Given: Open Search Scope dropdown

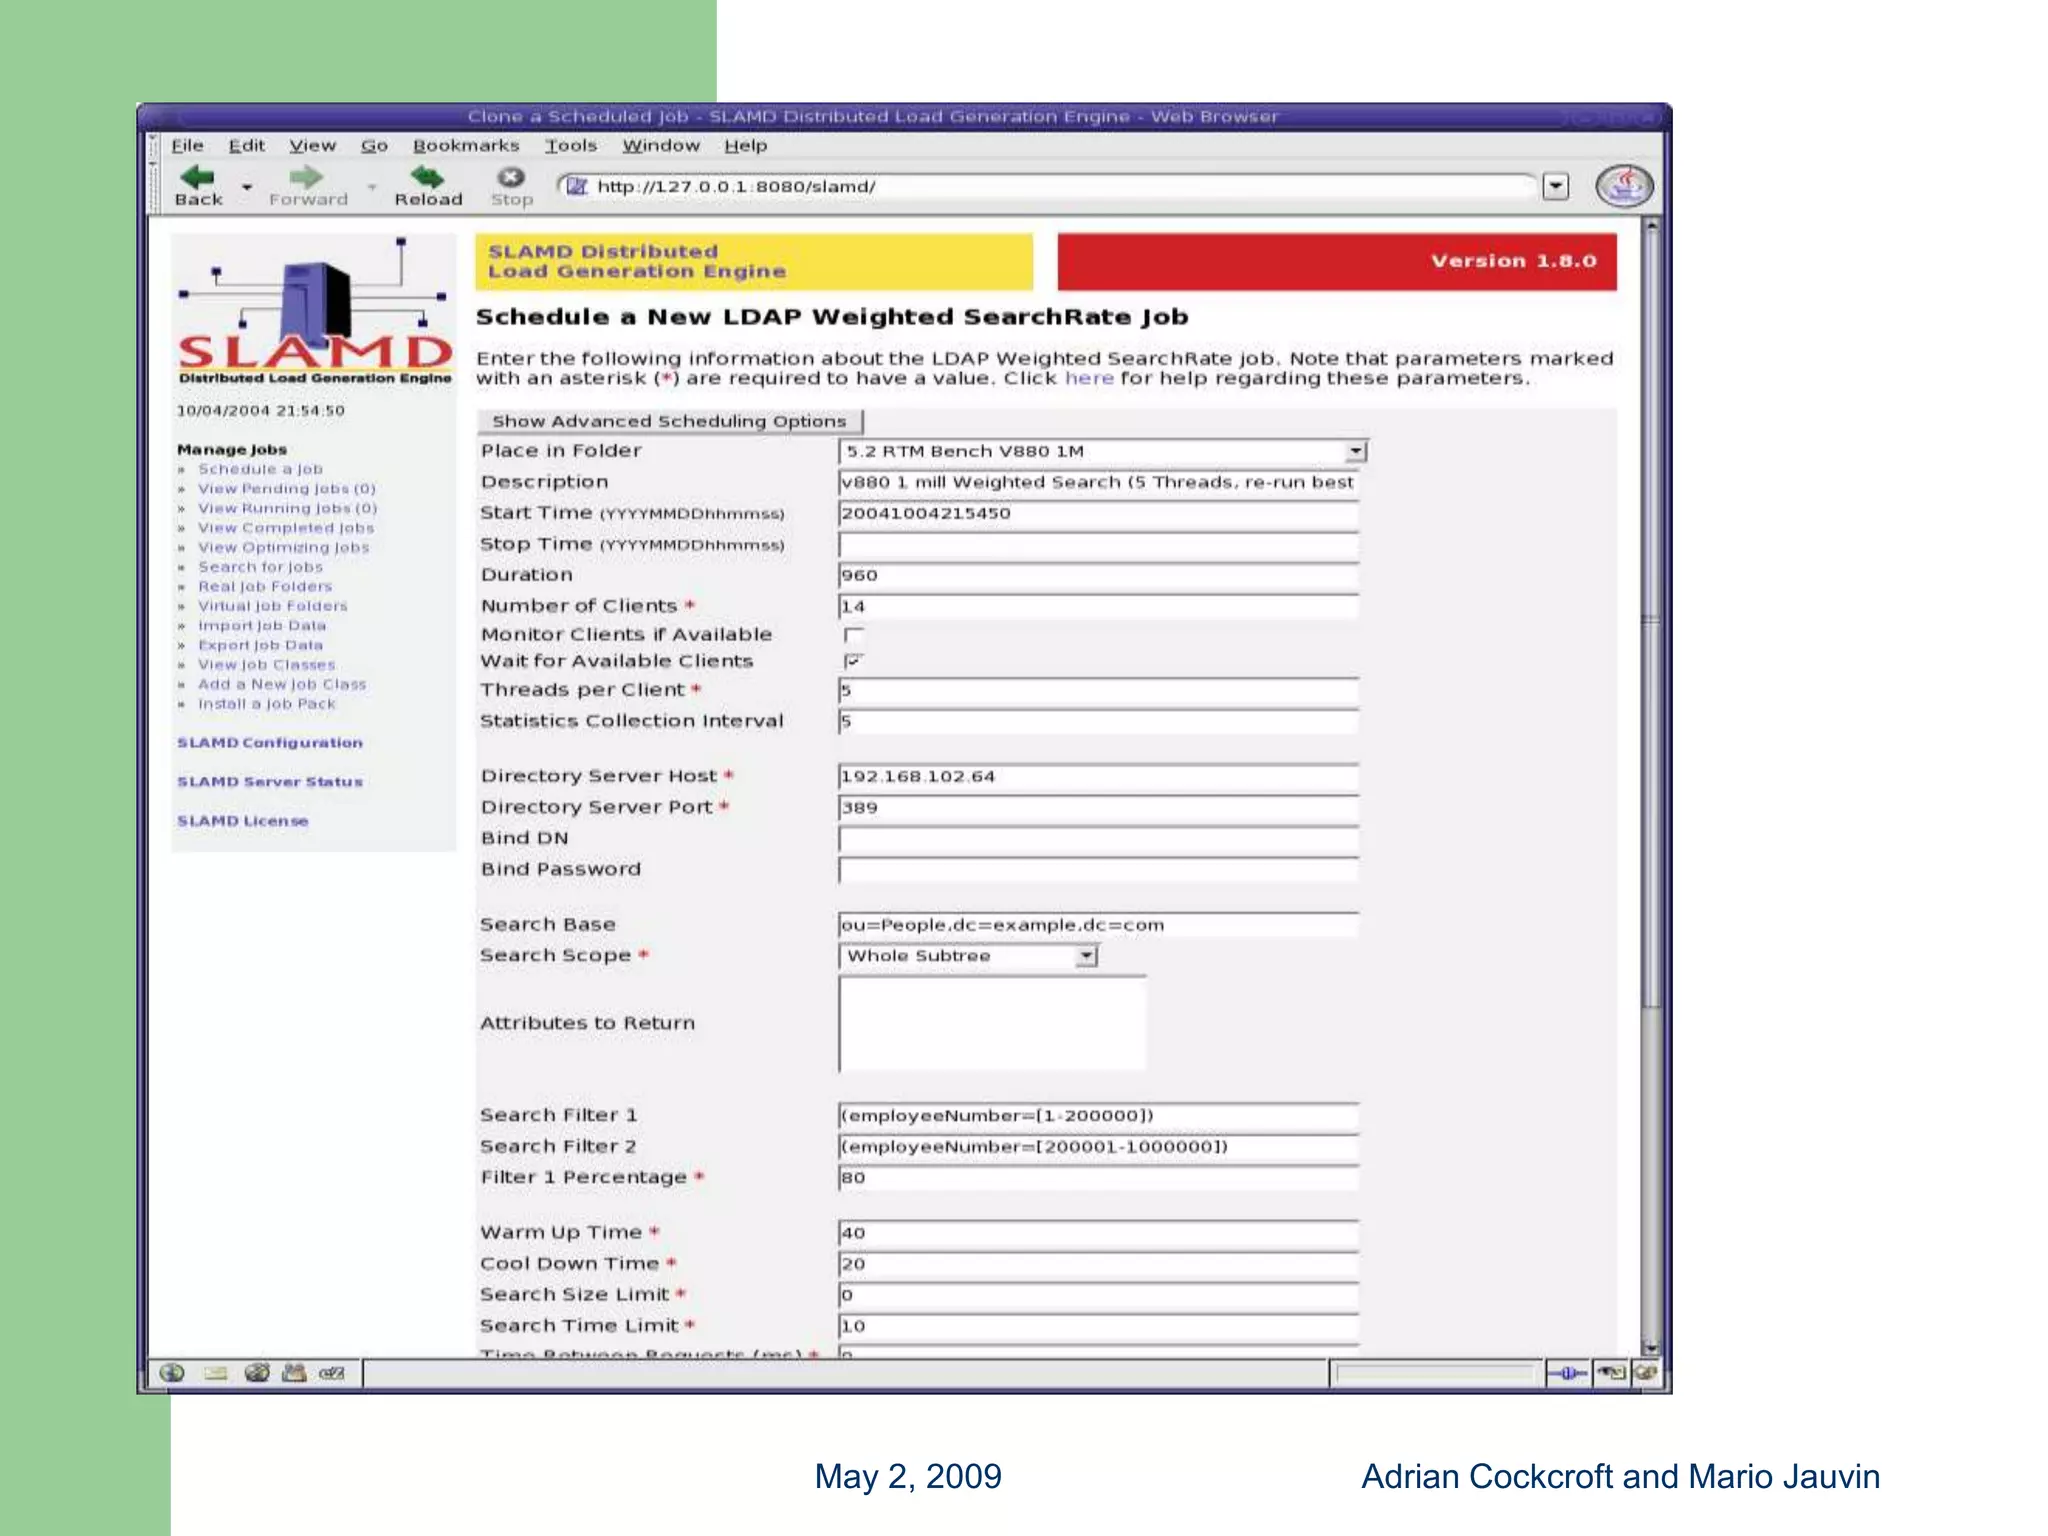Looking at the screenshot, I should 1086,956.
